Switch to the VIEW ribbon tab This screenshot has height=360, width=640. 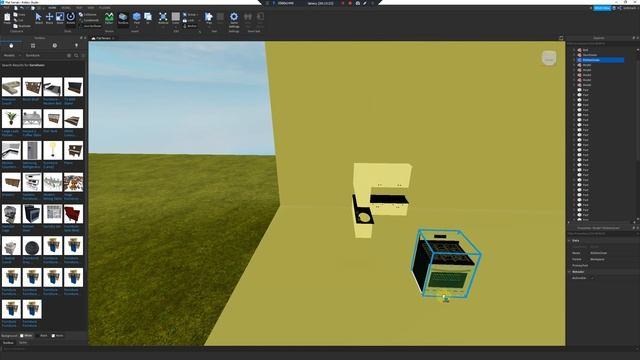[91, 8]
